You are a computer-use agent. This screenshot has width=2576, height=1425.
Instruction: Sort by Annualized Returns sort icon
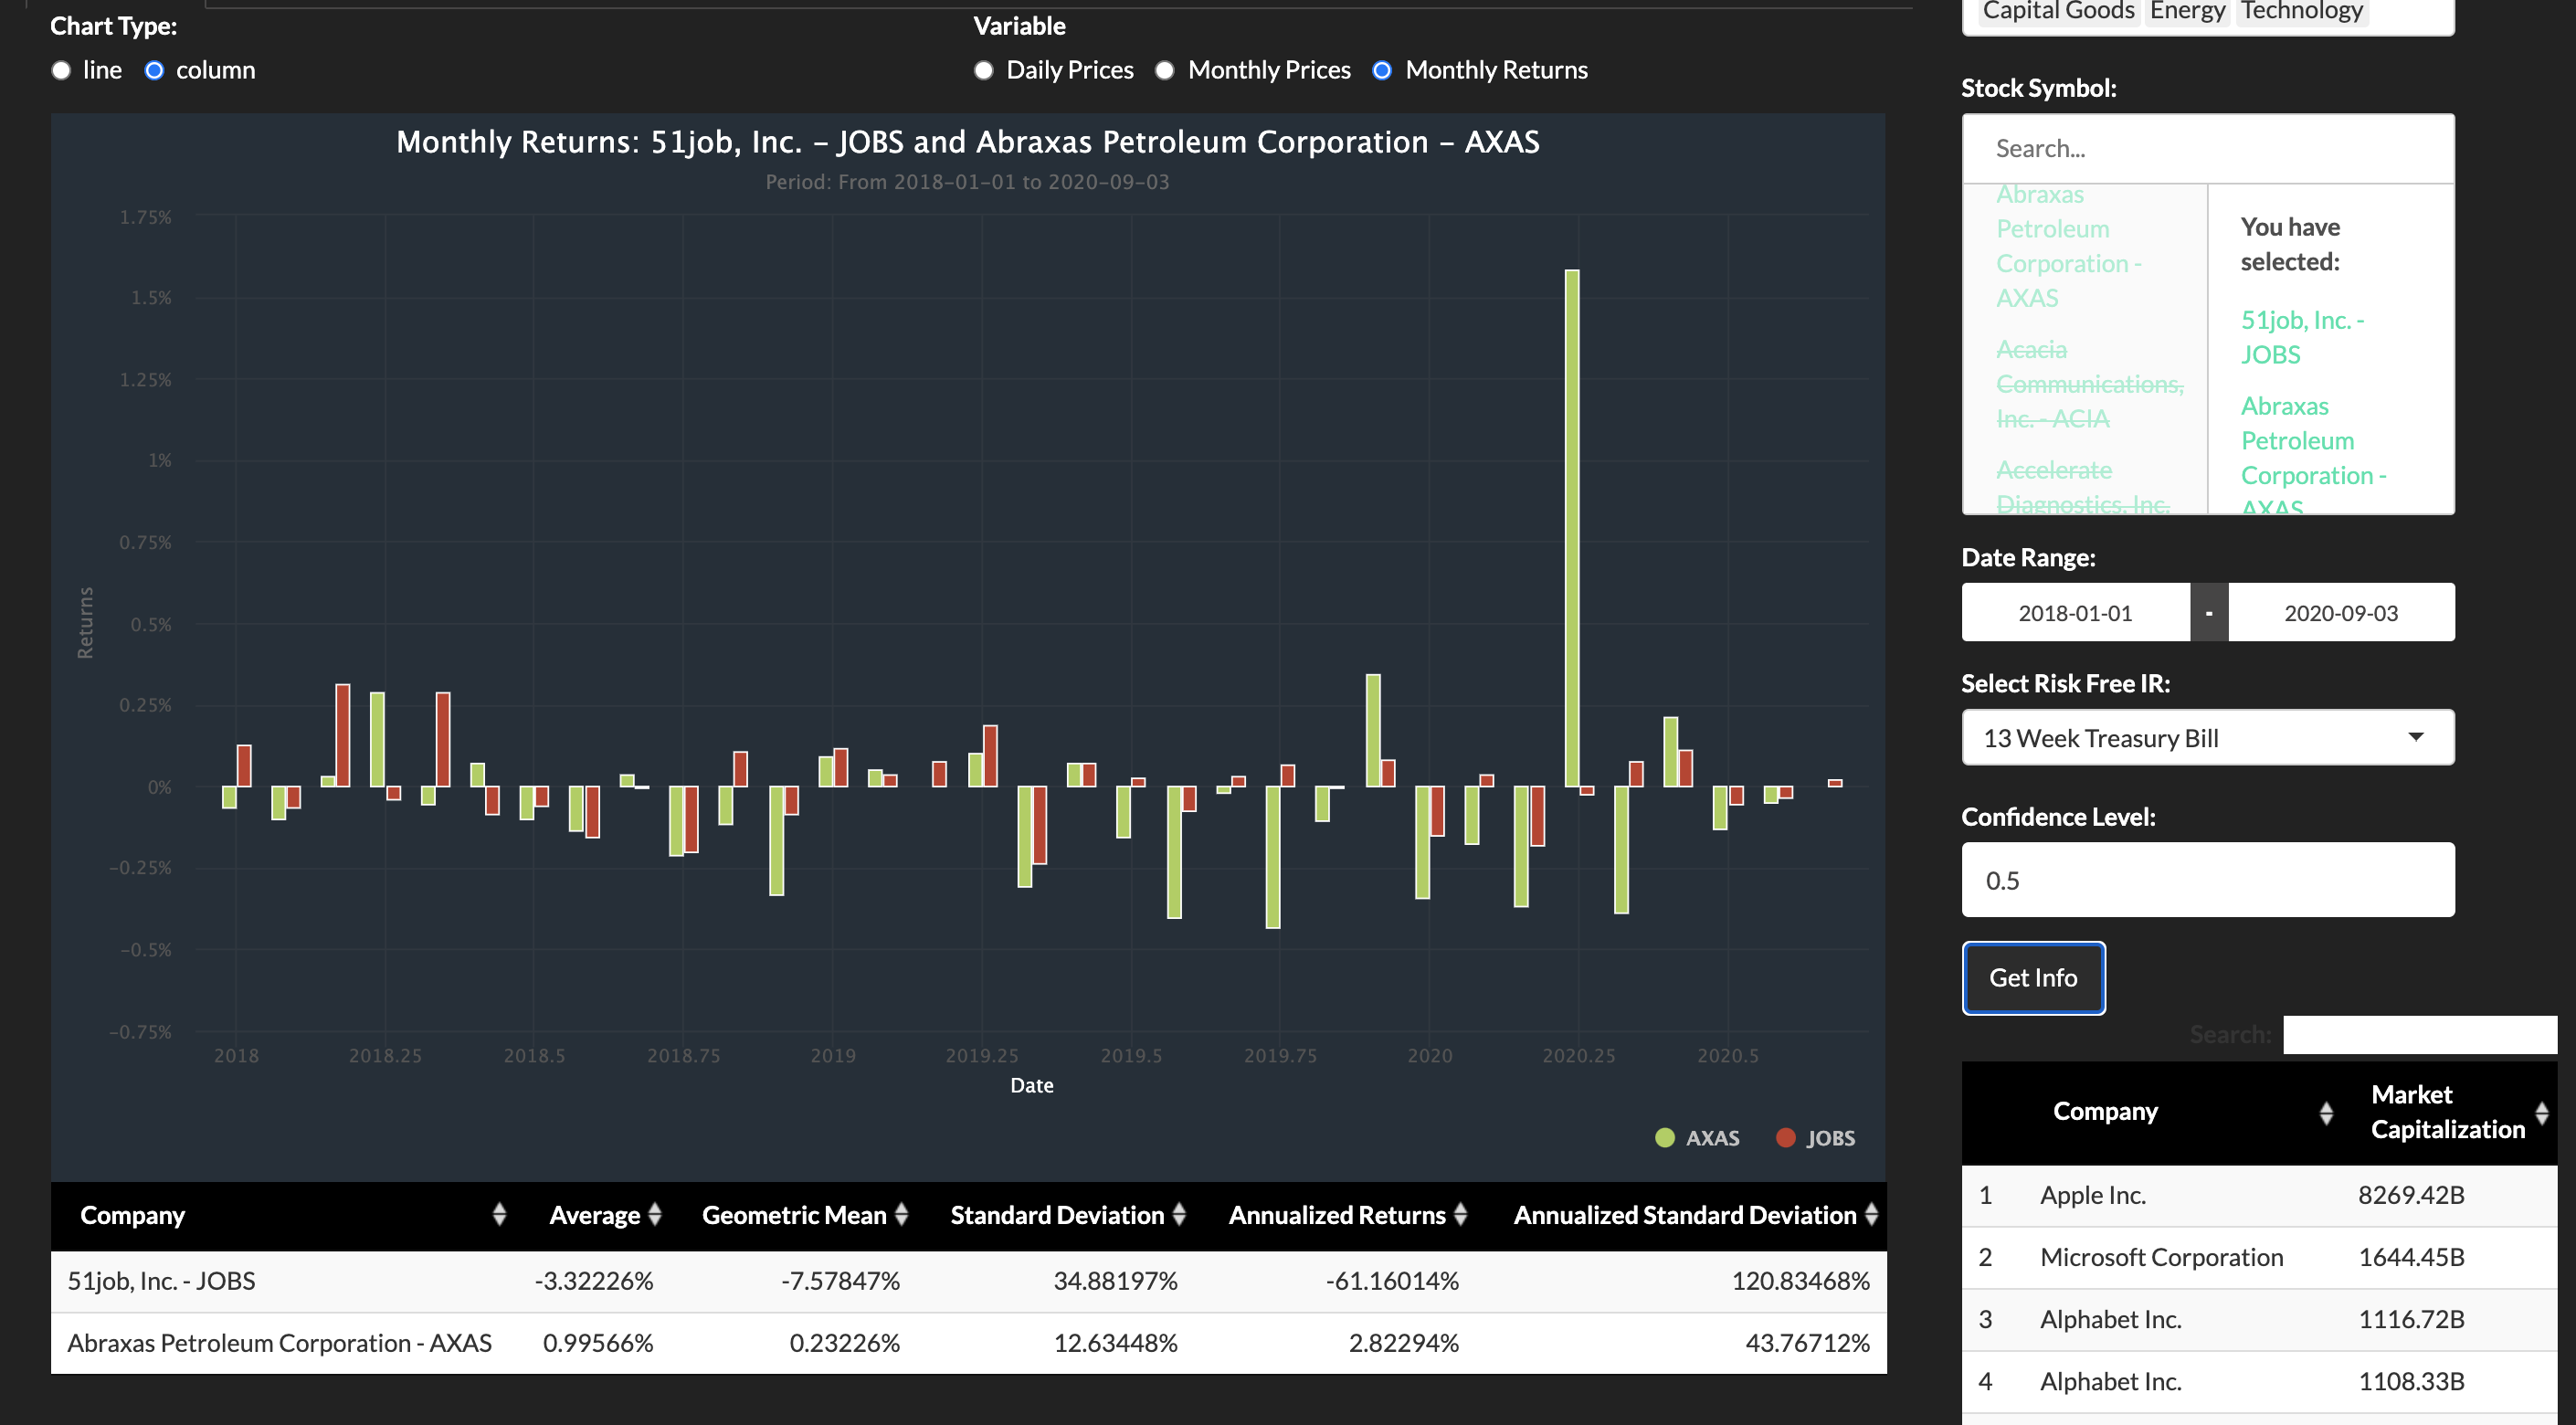coord(1460,1214)
